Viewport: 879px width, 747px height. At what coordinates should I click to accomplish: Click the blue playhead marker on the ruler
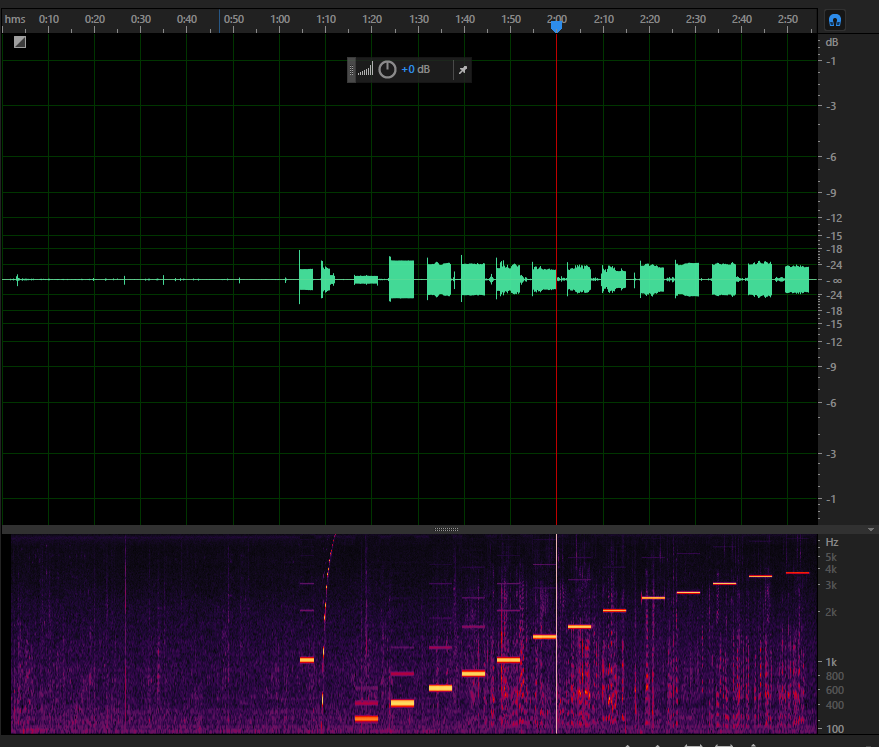coord(556,26)
